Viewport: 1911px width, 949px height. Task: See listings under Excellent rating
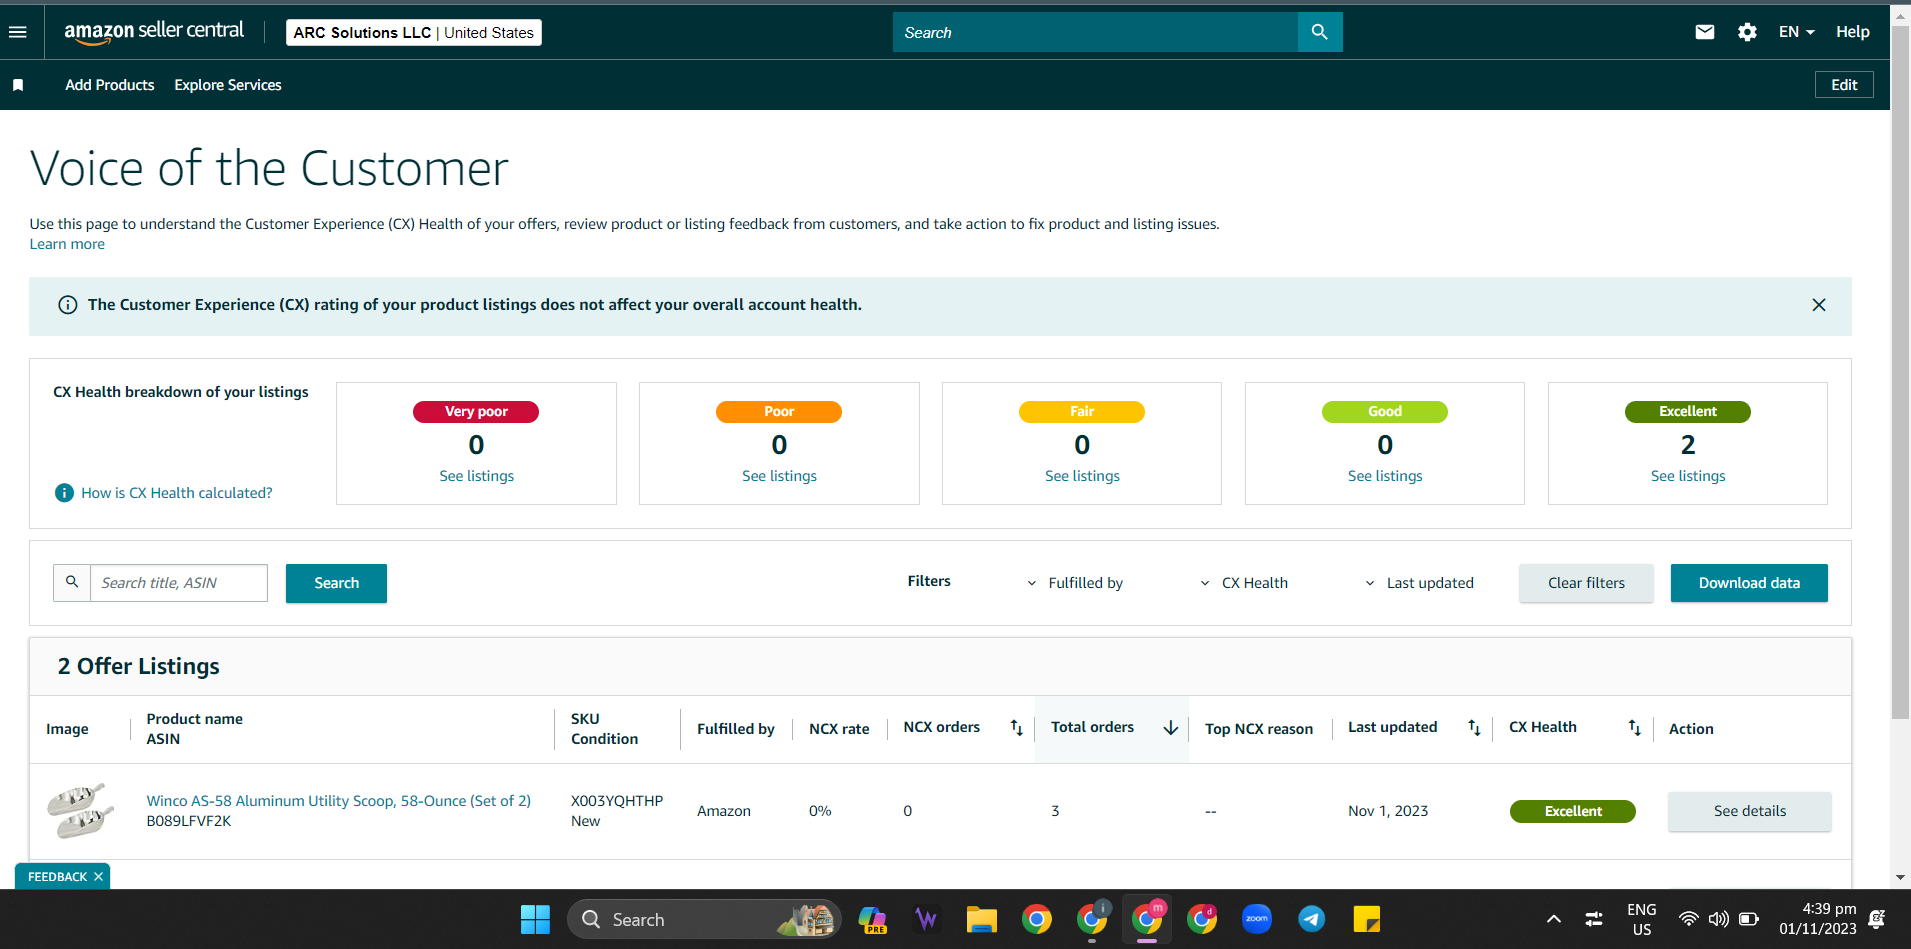click(x=1688, y=476)
